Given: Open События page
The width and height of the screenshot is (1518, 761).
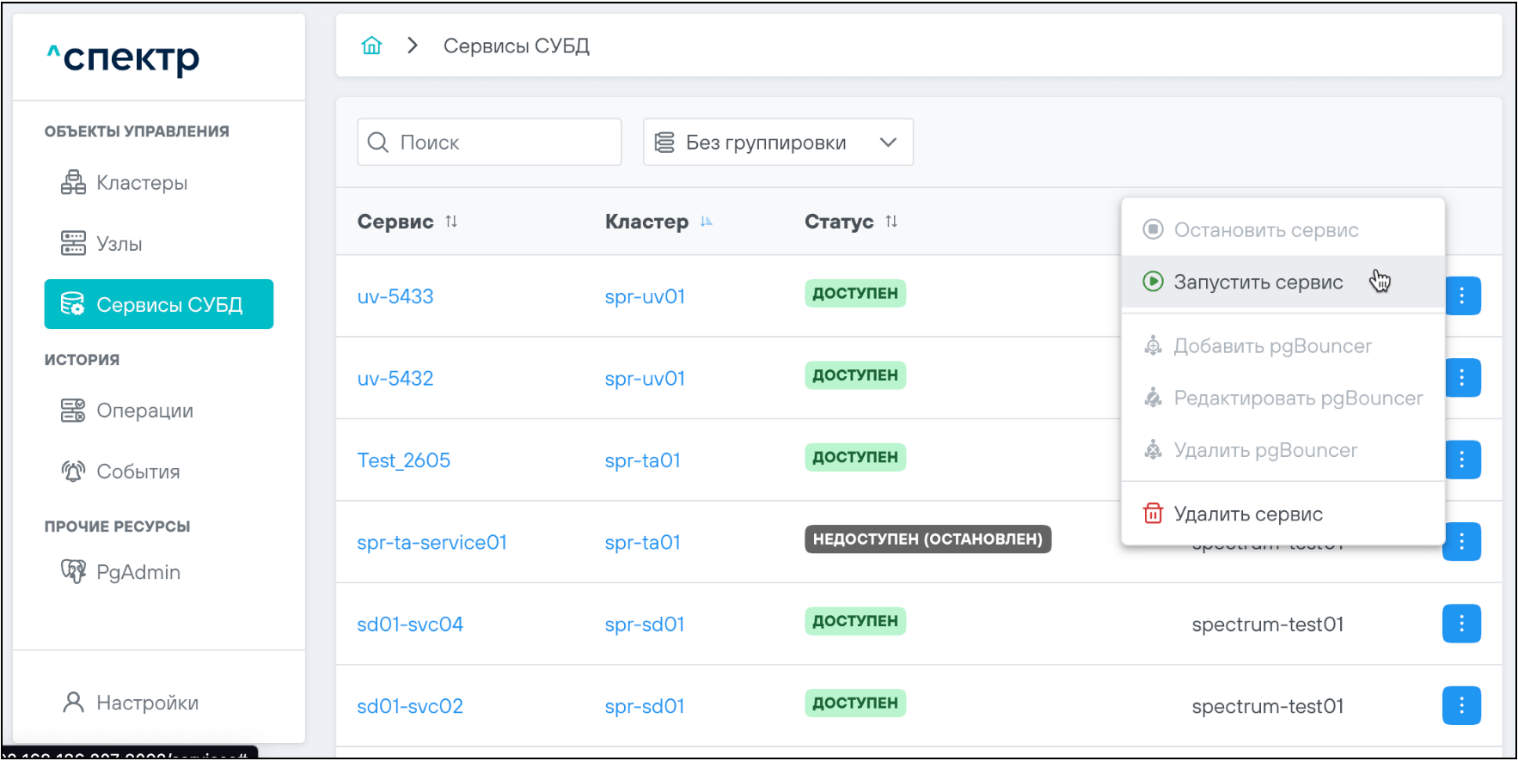Looking at the screenshot, I should tap(137, 472).
